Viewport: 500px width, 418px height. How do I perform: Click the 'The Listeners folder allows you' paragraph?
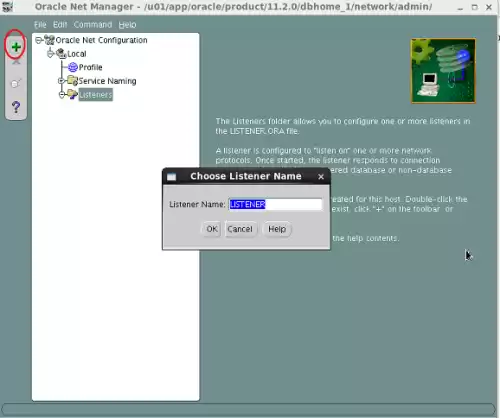click(x=343, y=126)
